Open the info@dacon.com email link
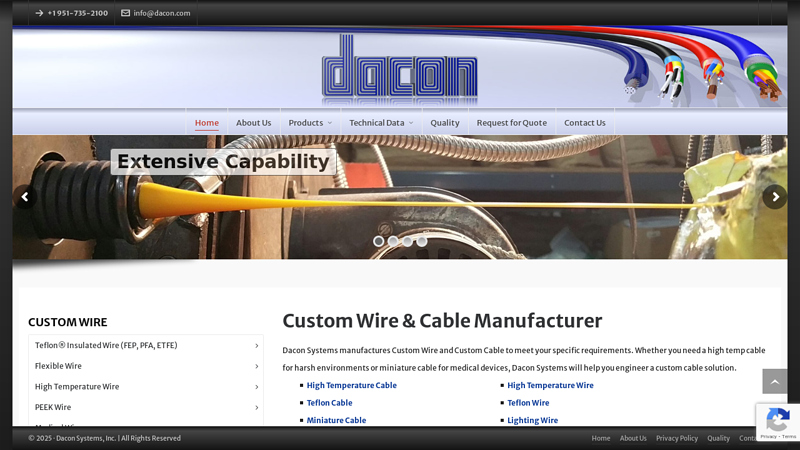Screen dimensions: 800x450 click(x=162, y=13)
